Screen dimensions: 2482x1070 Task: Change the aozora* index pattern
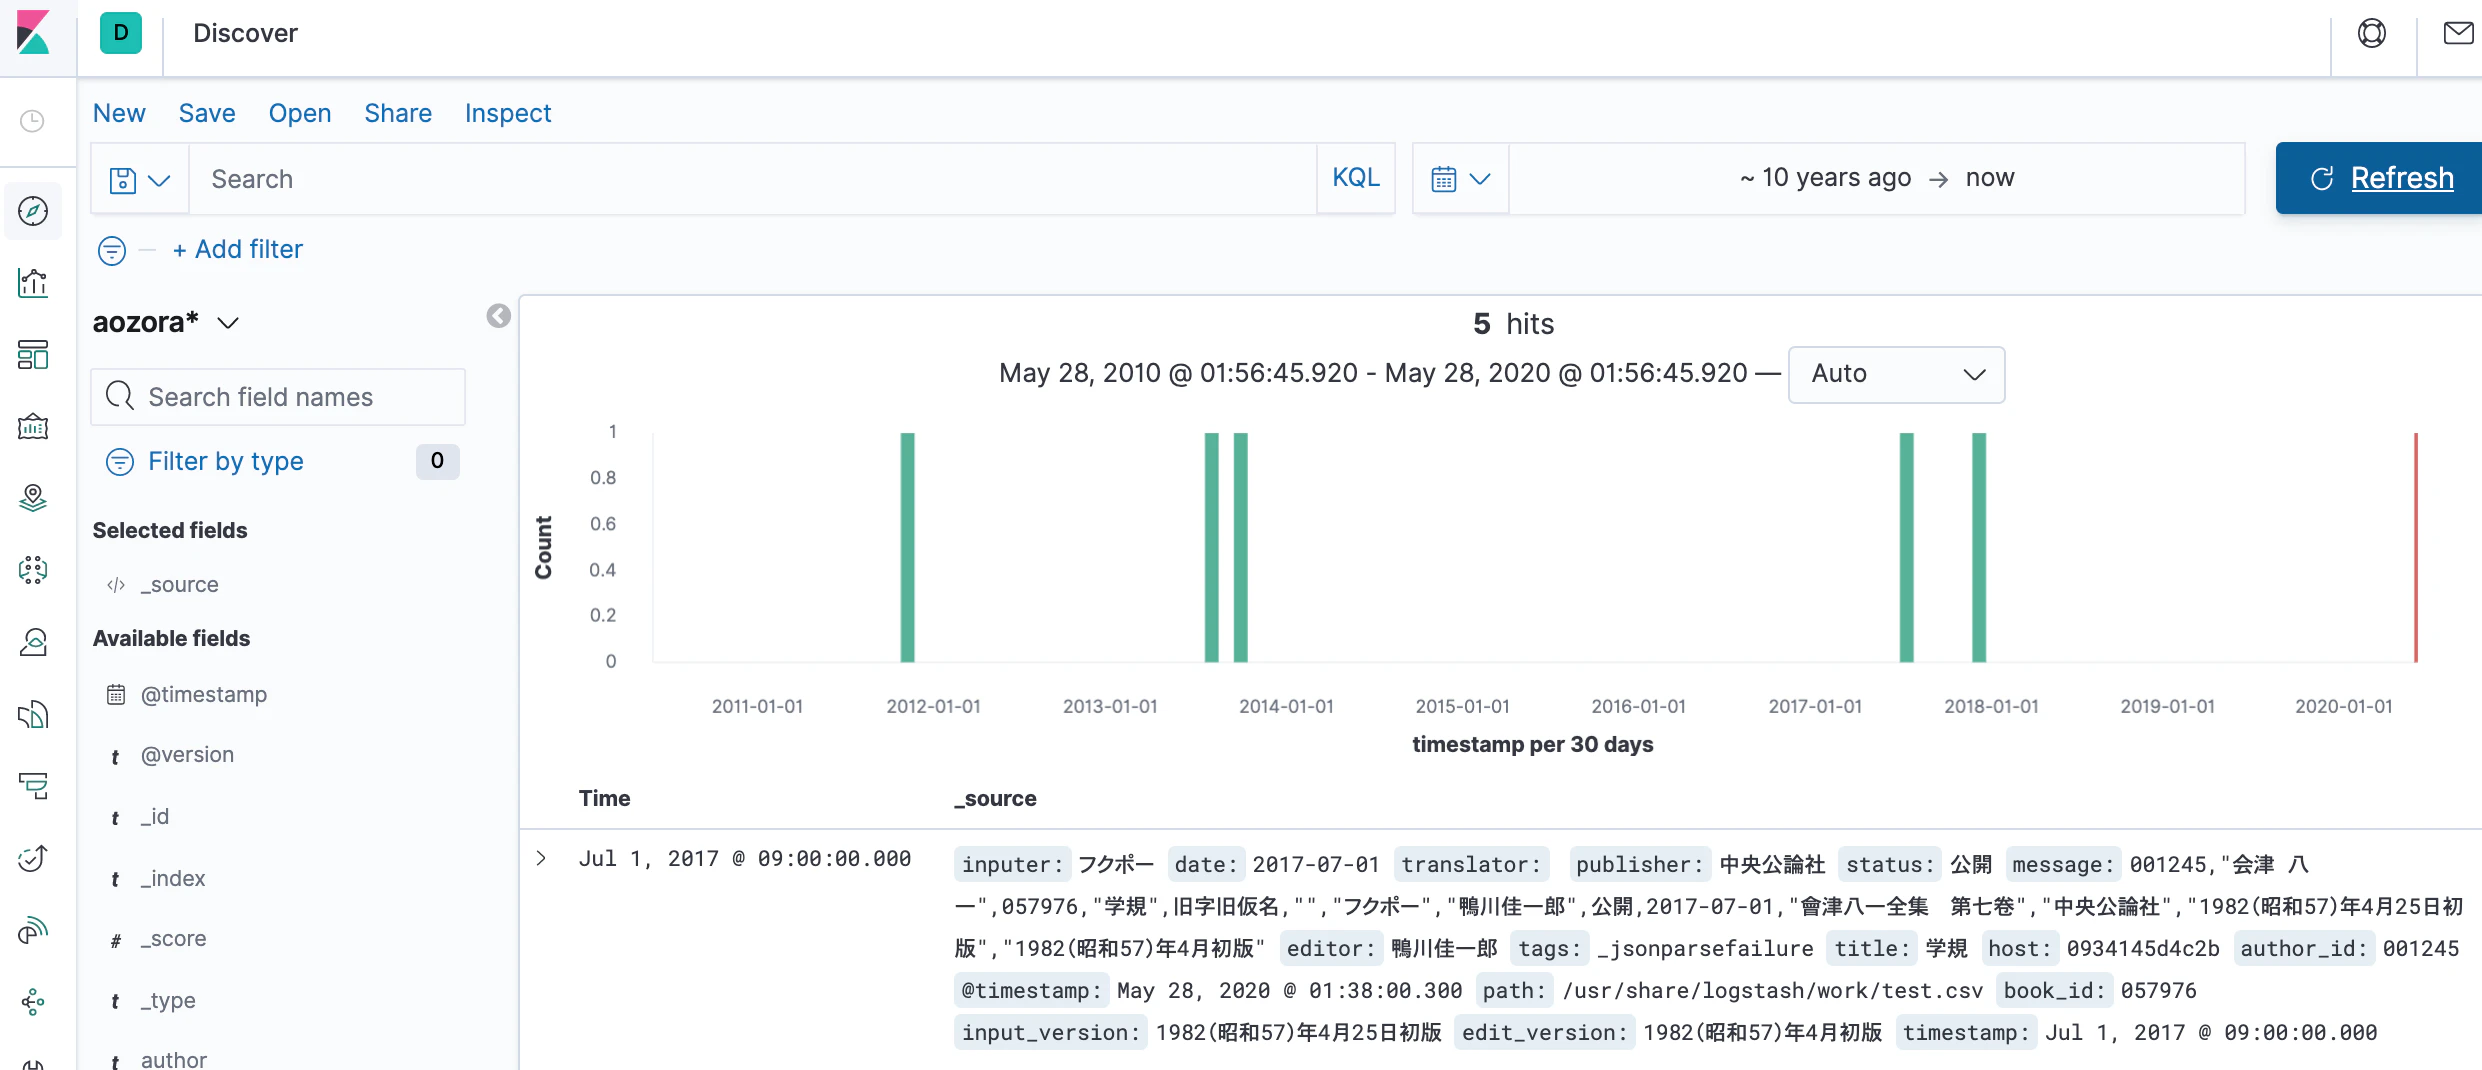(x=166, y=322)
